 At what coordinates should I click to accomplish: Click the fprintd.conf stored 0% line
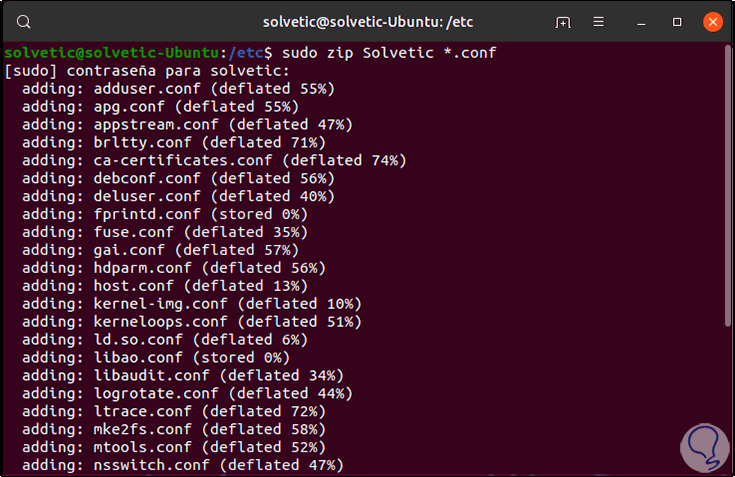coord(164,214)
